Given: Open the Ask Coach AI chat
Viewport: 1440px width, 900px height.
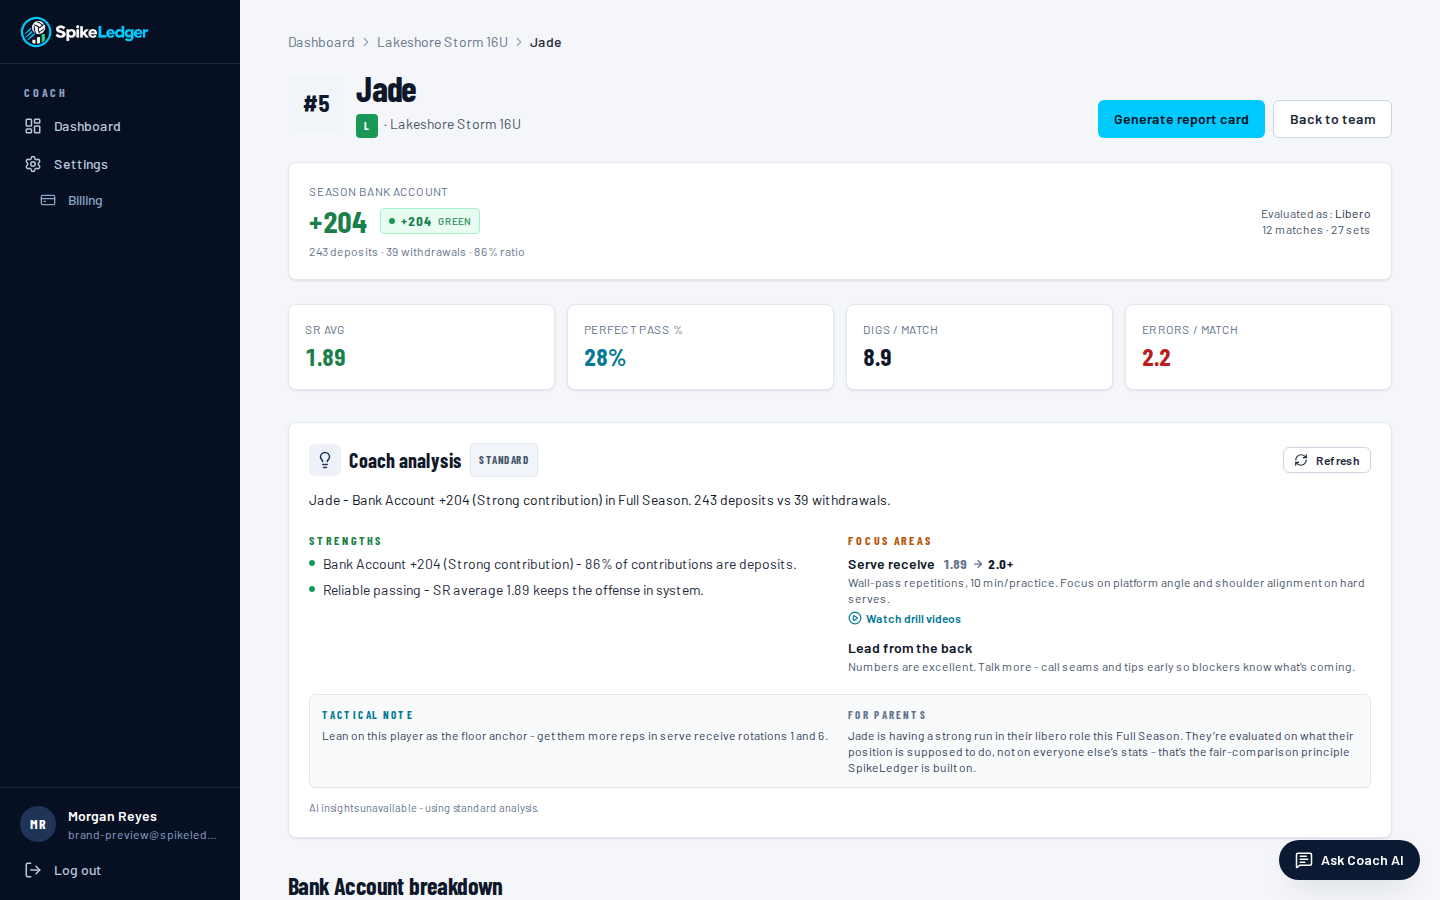Looking at the screenshot, I should click(x=1349, y=860).
